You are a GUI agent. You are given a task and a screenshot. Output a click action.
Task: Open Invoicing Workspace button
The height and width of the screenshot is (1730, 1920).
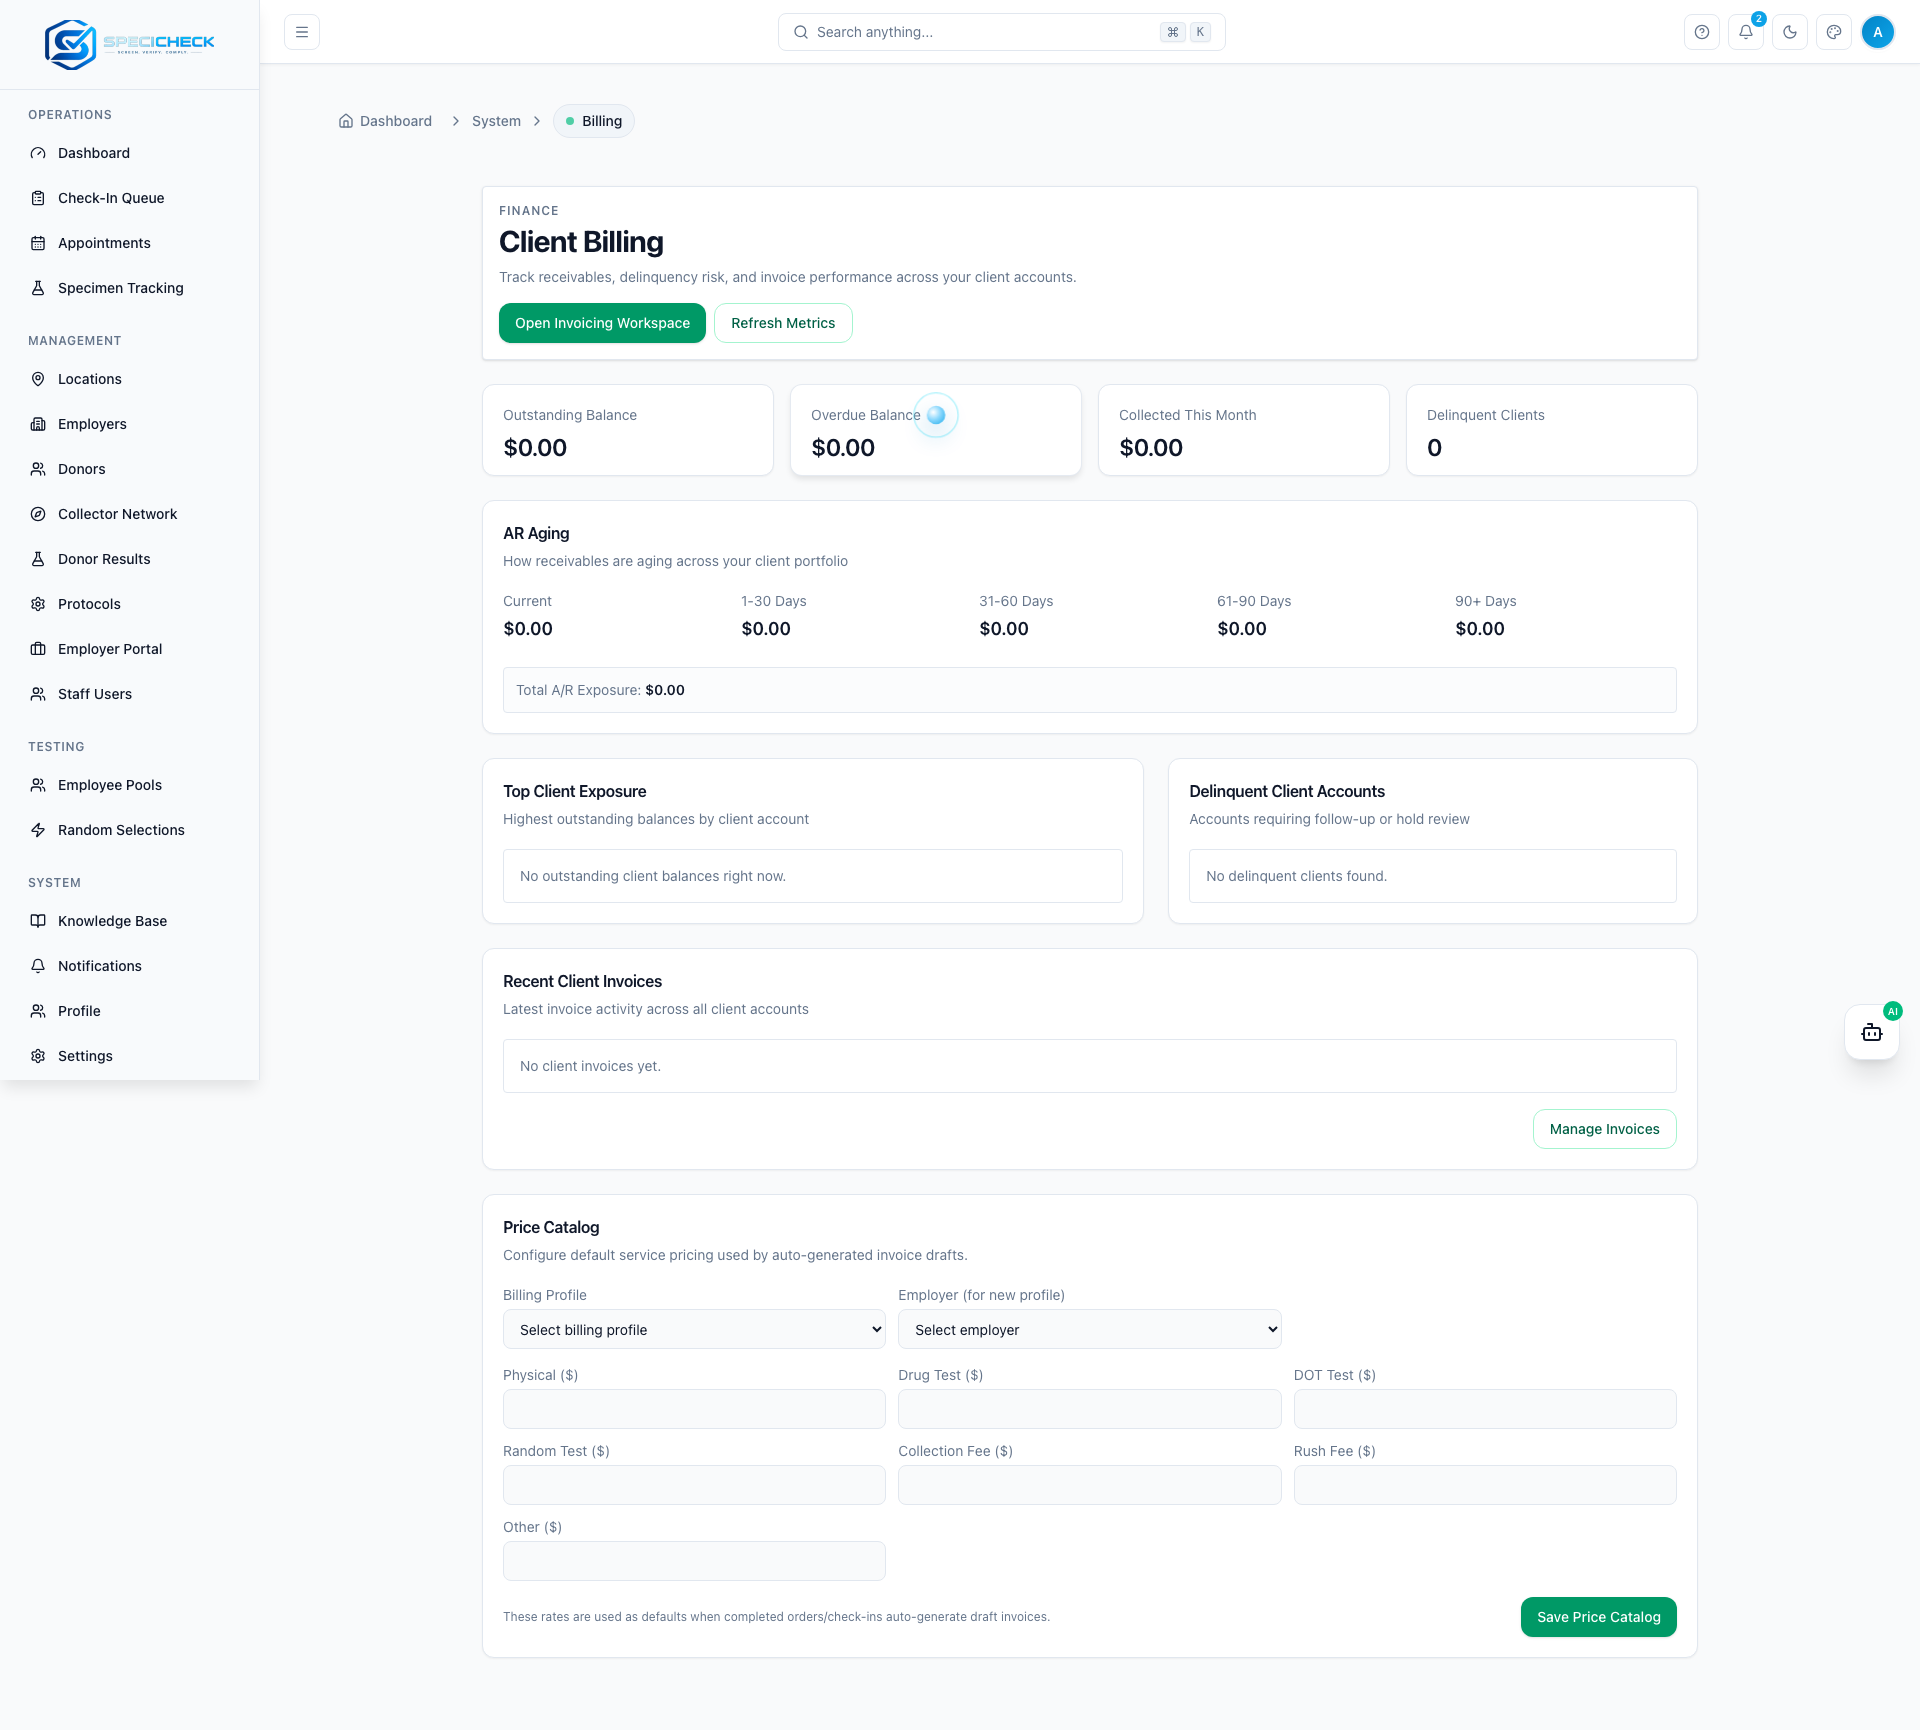coord(602,323)
